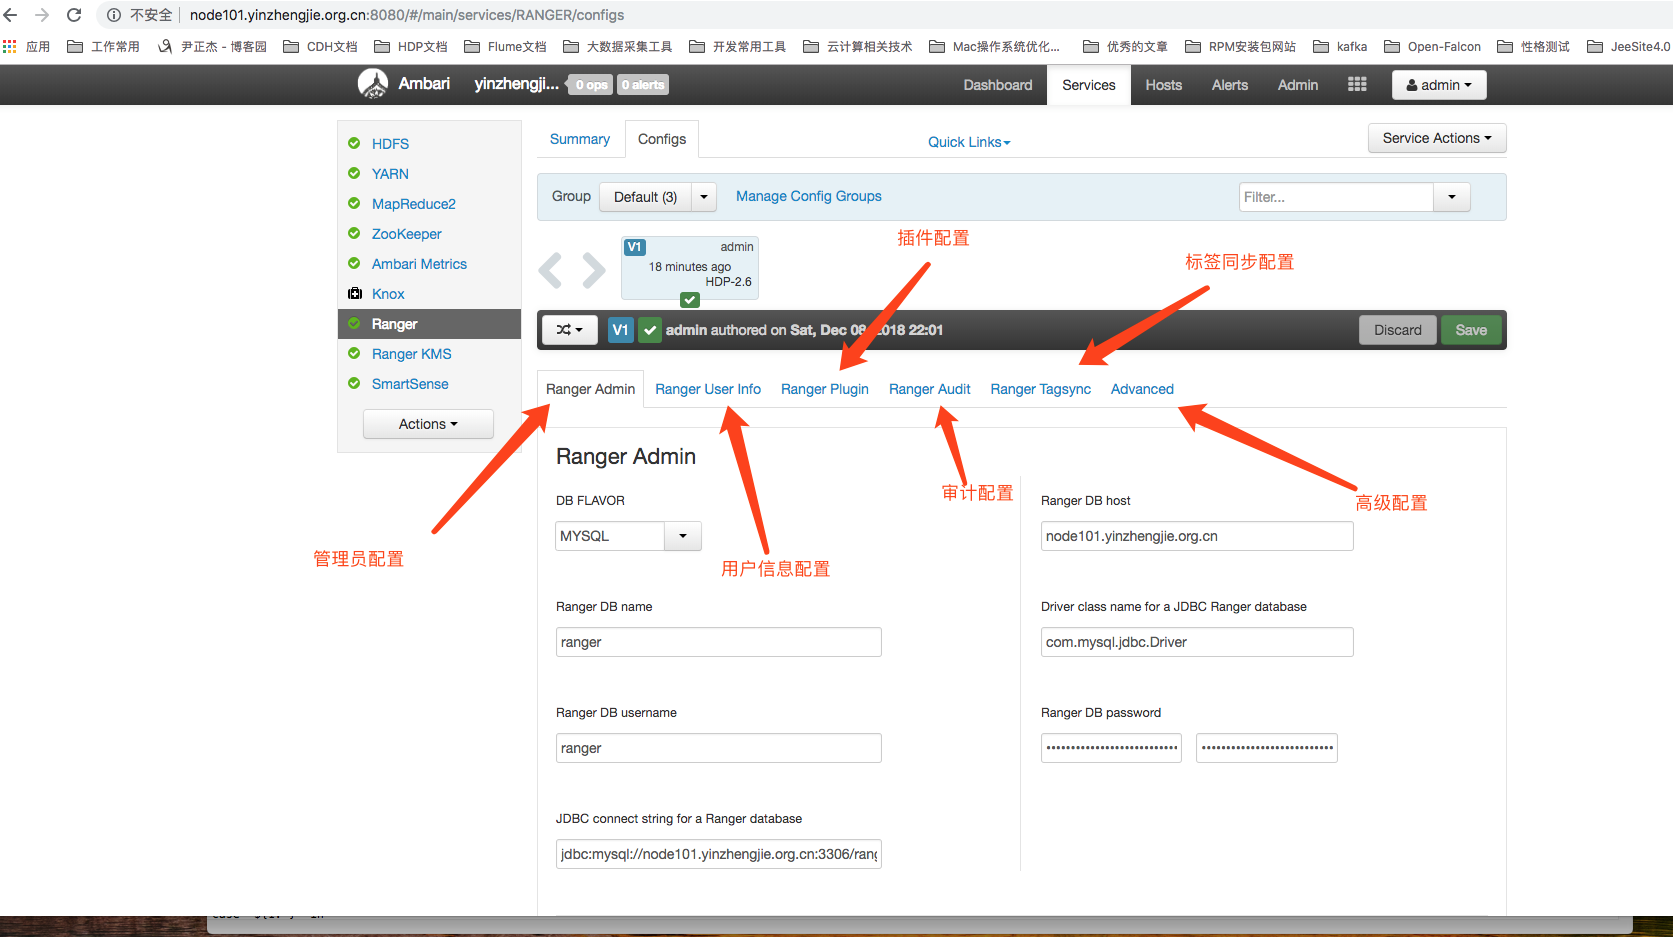Click Ranger KMS green status icon

[354, 353]
